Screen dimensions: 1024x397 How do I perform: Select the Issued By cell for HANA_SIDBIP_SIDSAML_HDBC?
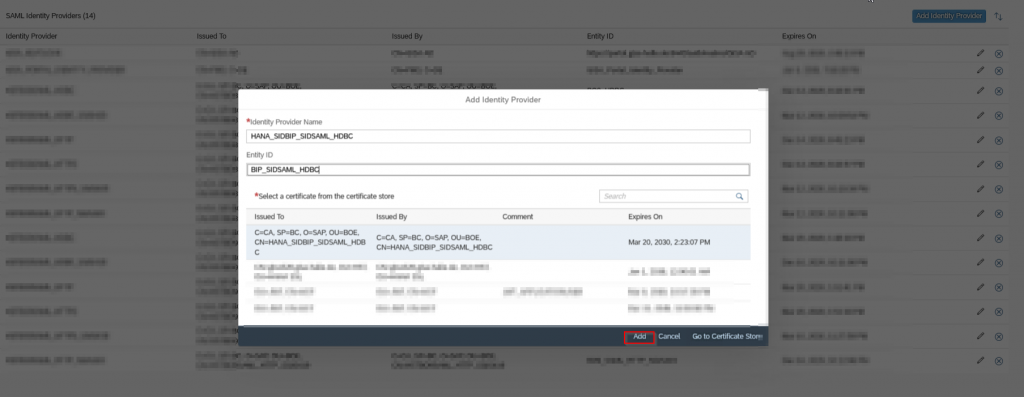tap(434, 242)
